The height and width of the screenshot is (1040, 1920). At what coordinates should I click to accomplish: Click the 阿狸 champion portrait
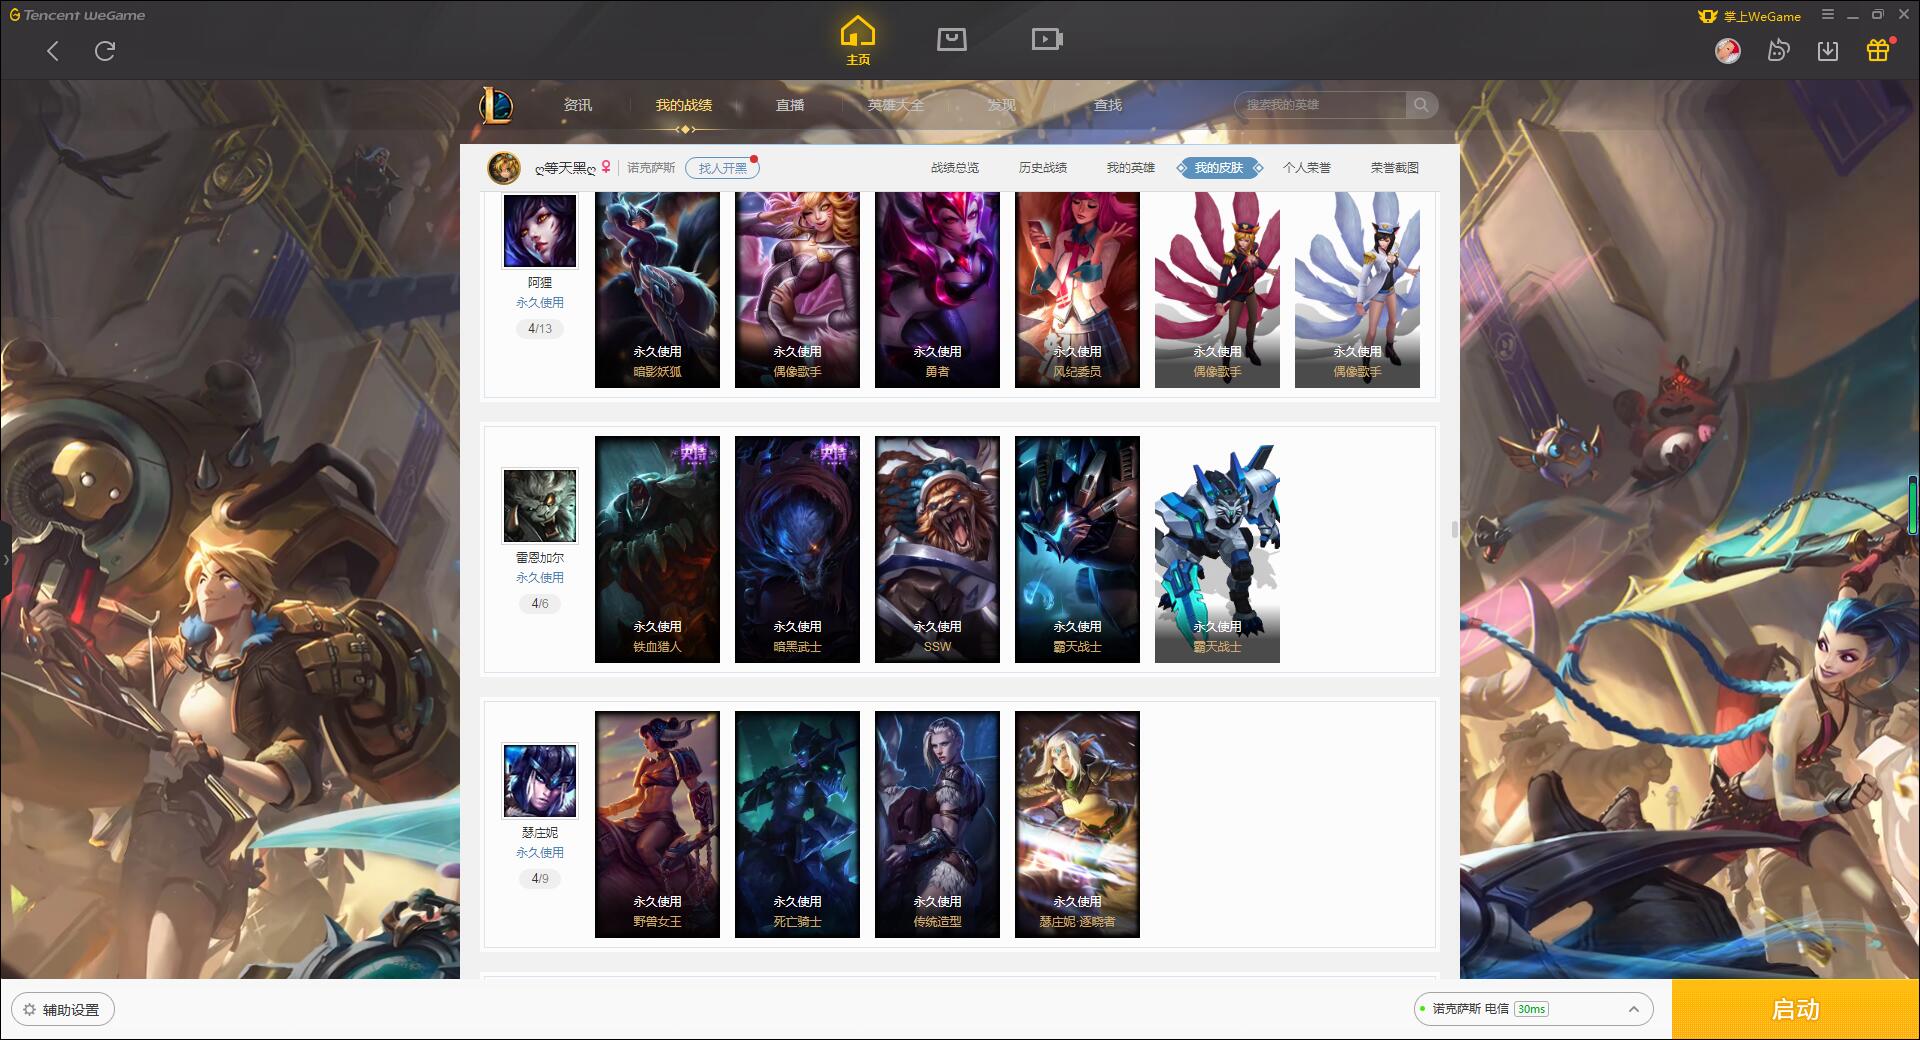pyautogui.click(x=540, y=230)
